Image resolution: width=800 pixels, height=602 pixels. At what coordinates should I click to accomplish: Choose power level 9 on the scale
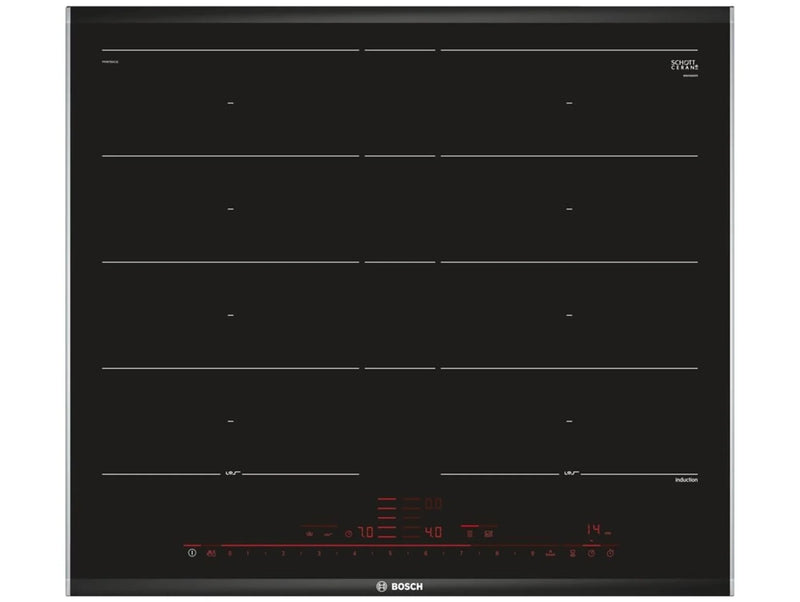click(x=532, y=553)
